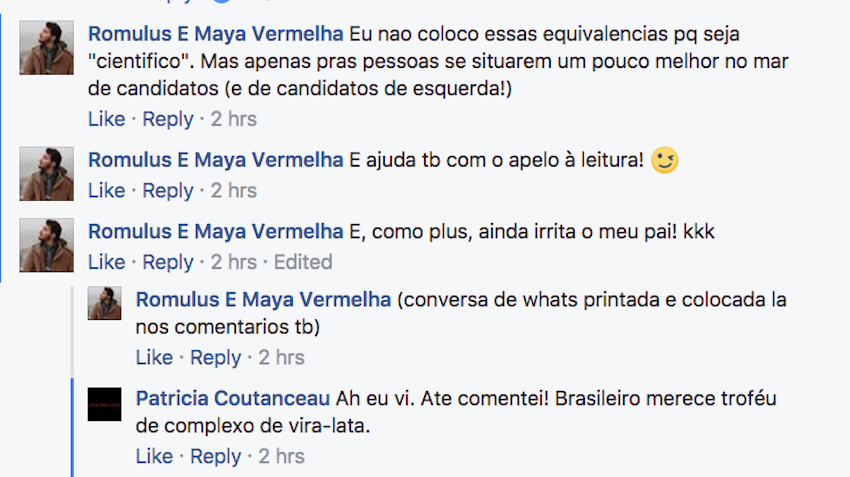Open the author name link on the "Eu nao coloco" comment
Screen dimensions: 850x477
point(215,33)
